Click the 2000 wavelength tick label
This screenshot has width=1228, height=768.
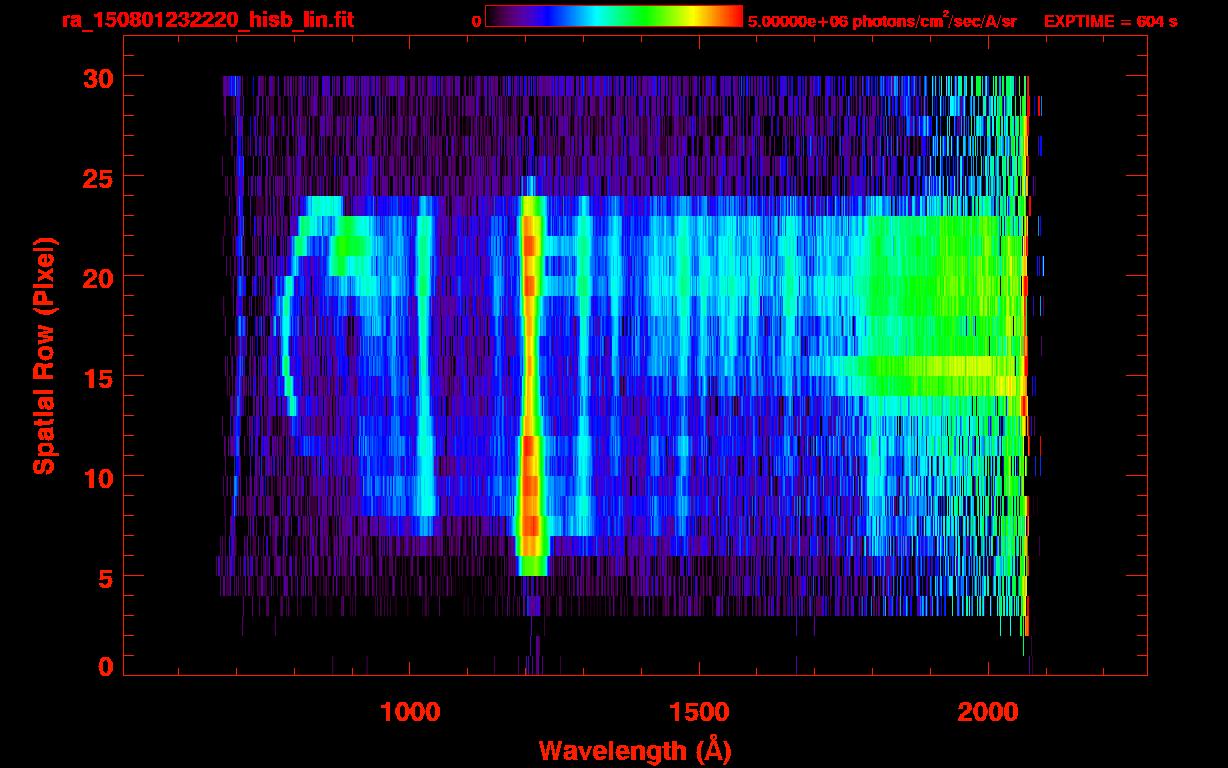988,712
